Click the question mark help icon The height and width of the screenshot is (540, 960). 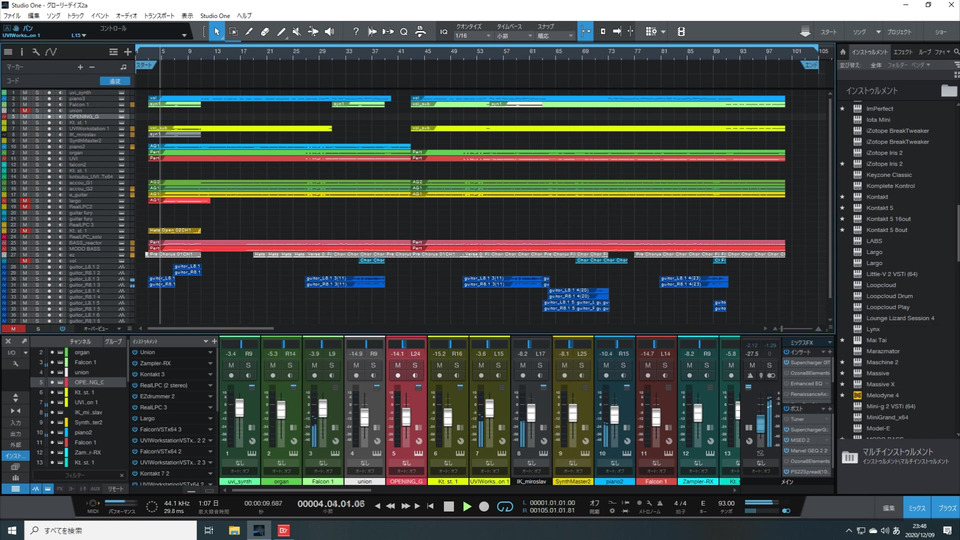[x=356, y=32]
